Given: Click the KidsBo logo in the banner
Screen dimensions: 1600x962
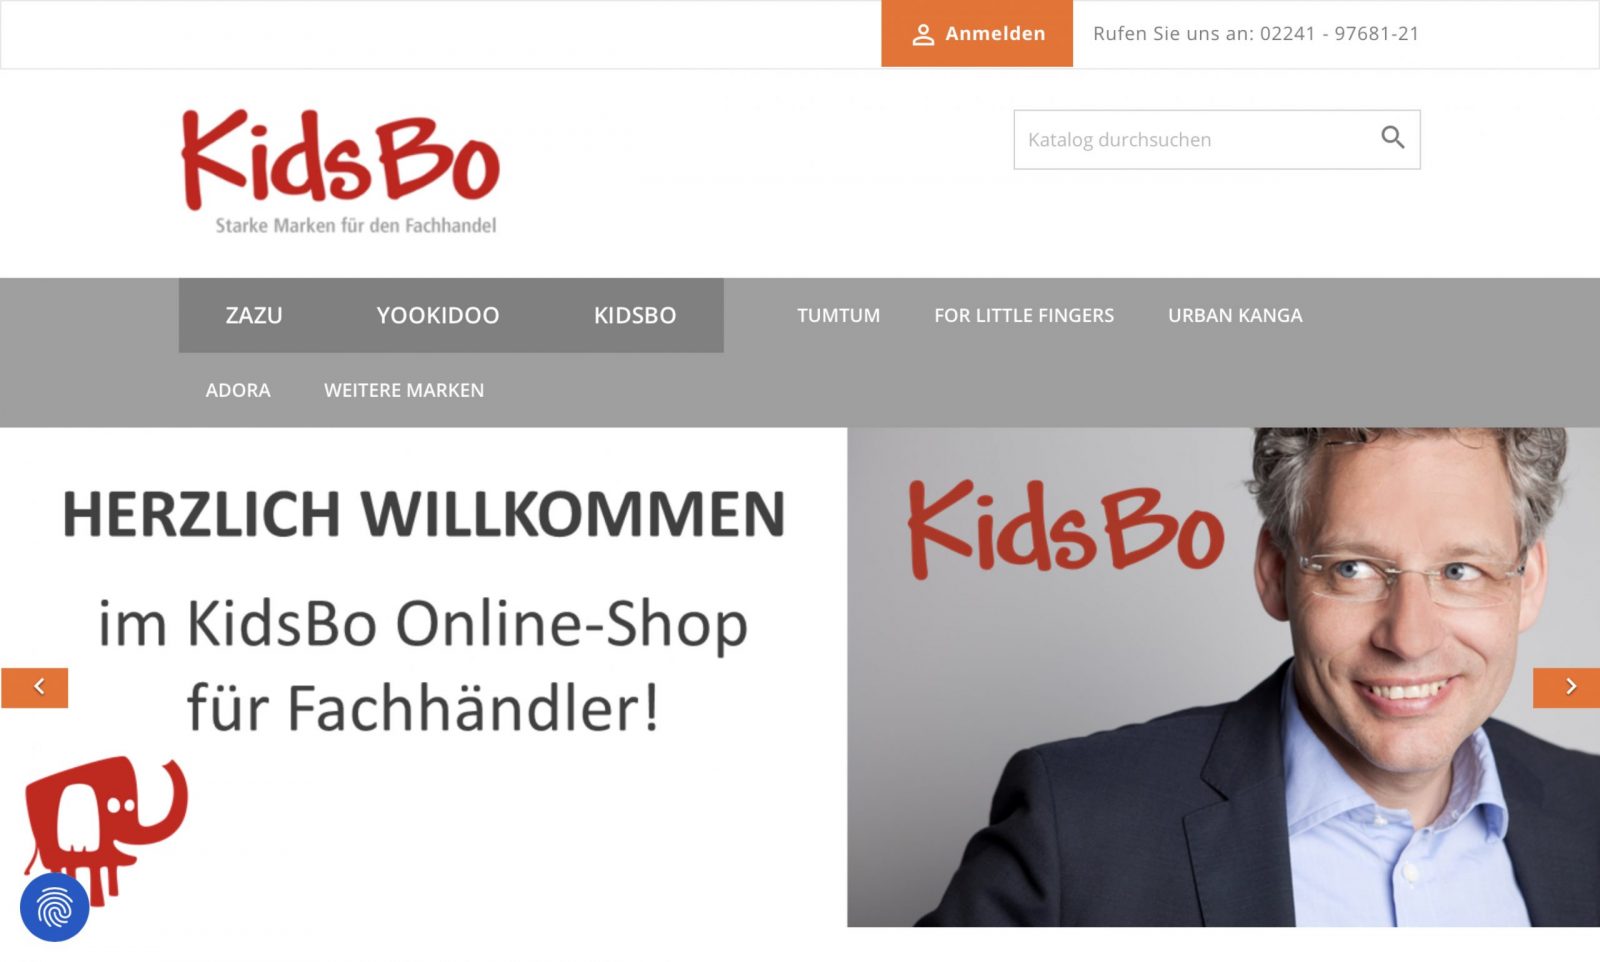Looking at the screenshot, I should pos(1066,530).
